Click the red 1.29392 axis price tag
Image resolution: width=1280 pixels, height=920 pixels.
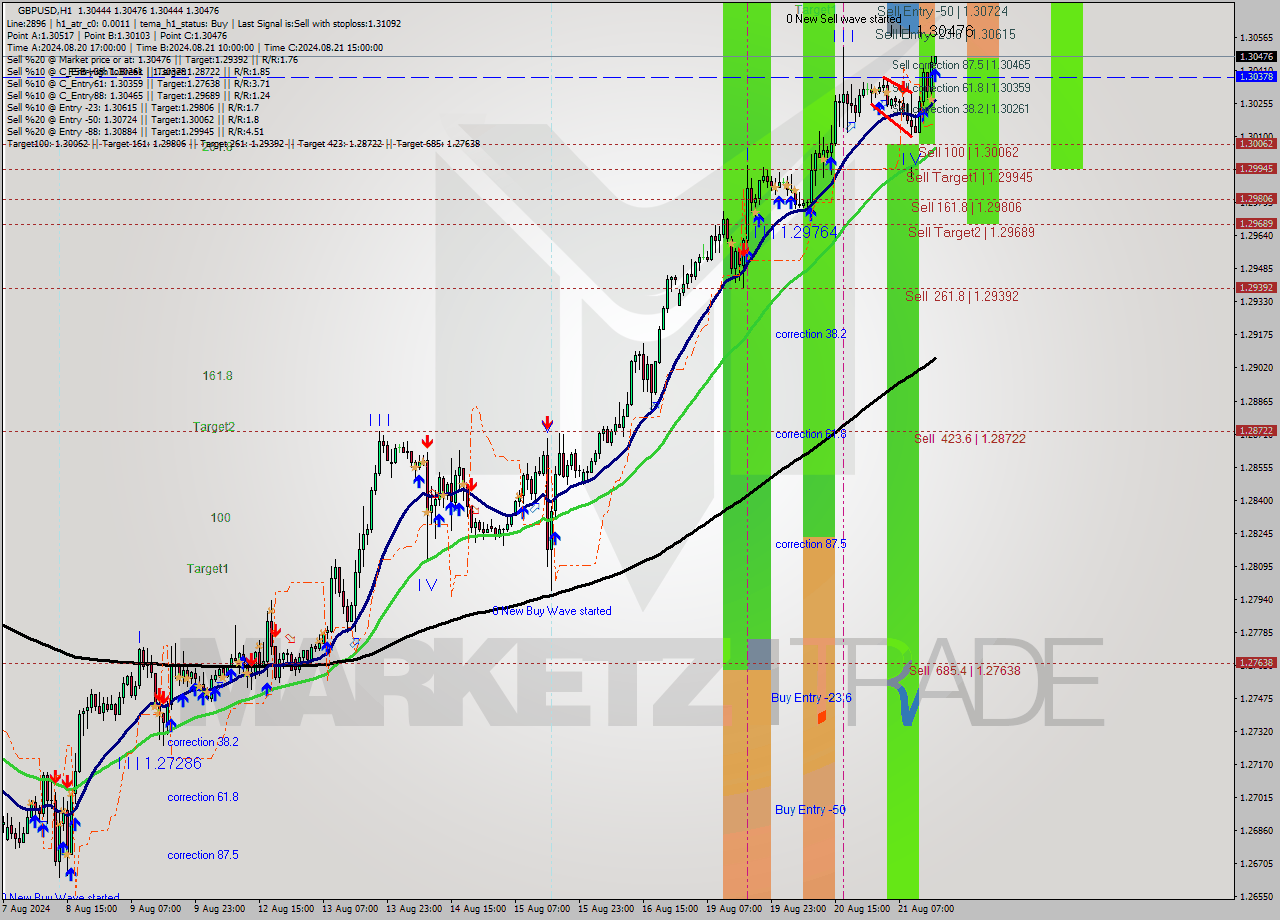tap(1255, 287)
